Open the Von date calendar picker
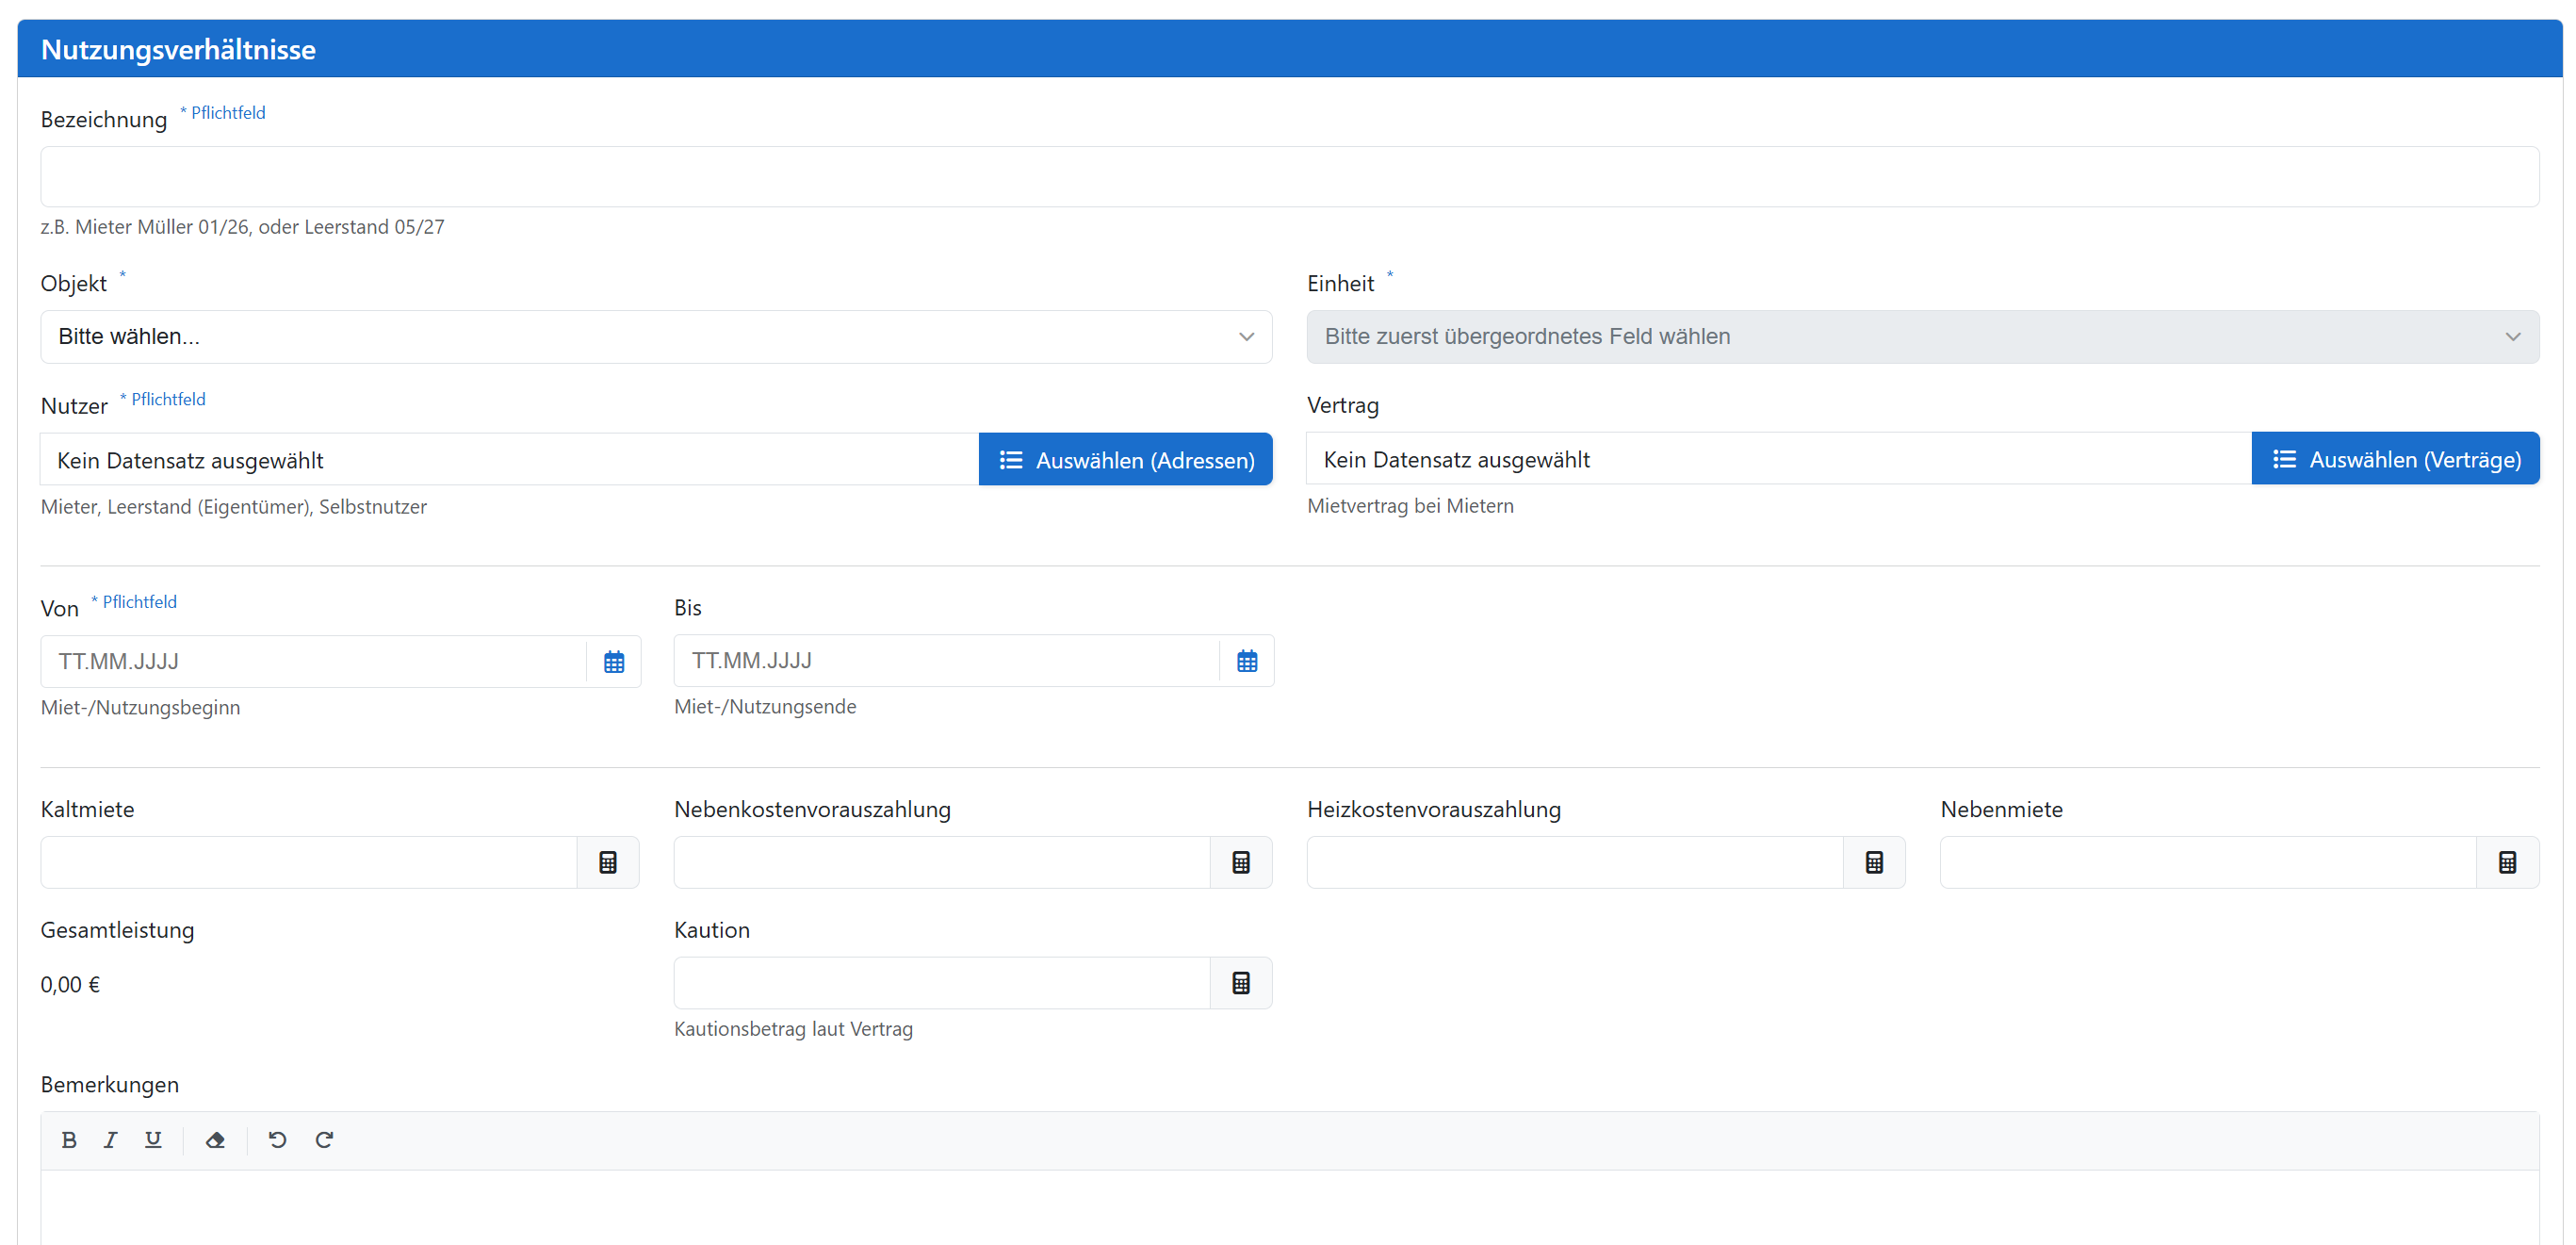 [x=613, y=661]
